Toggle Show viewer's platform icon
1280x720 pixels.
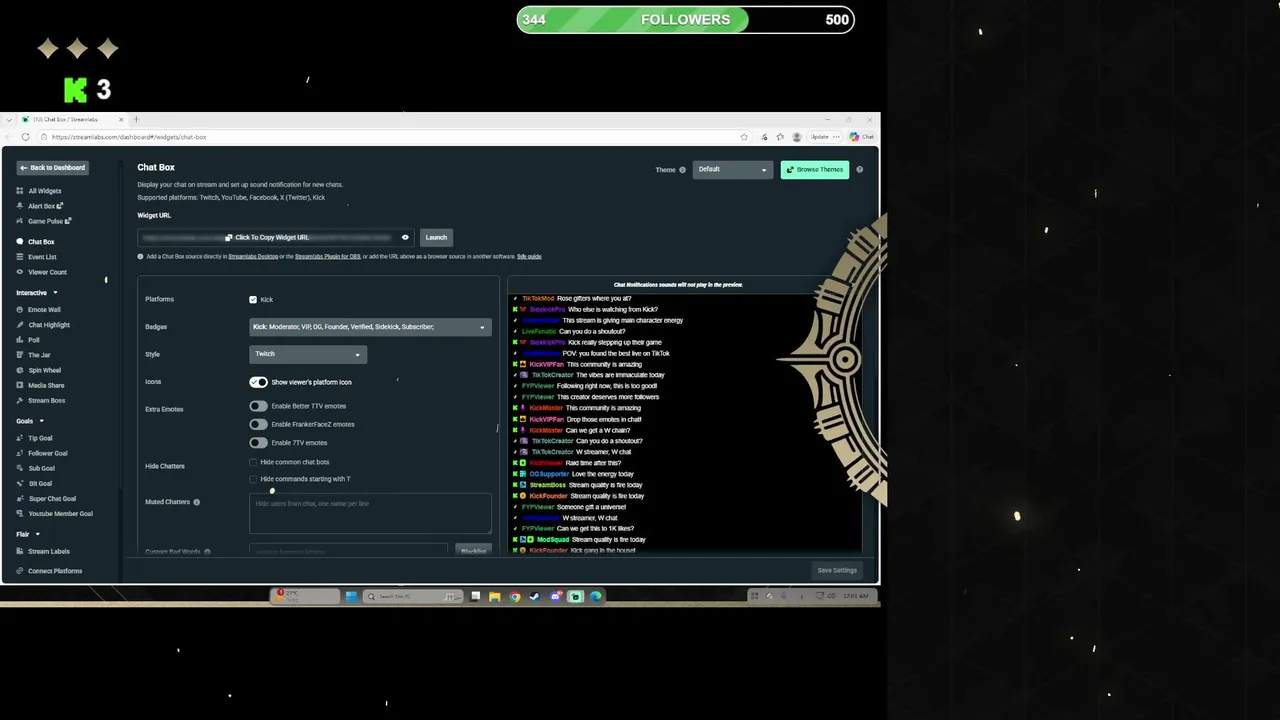coord(258,382)
